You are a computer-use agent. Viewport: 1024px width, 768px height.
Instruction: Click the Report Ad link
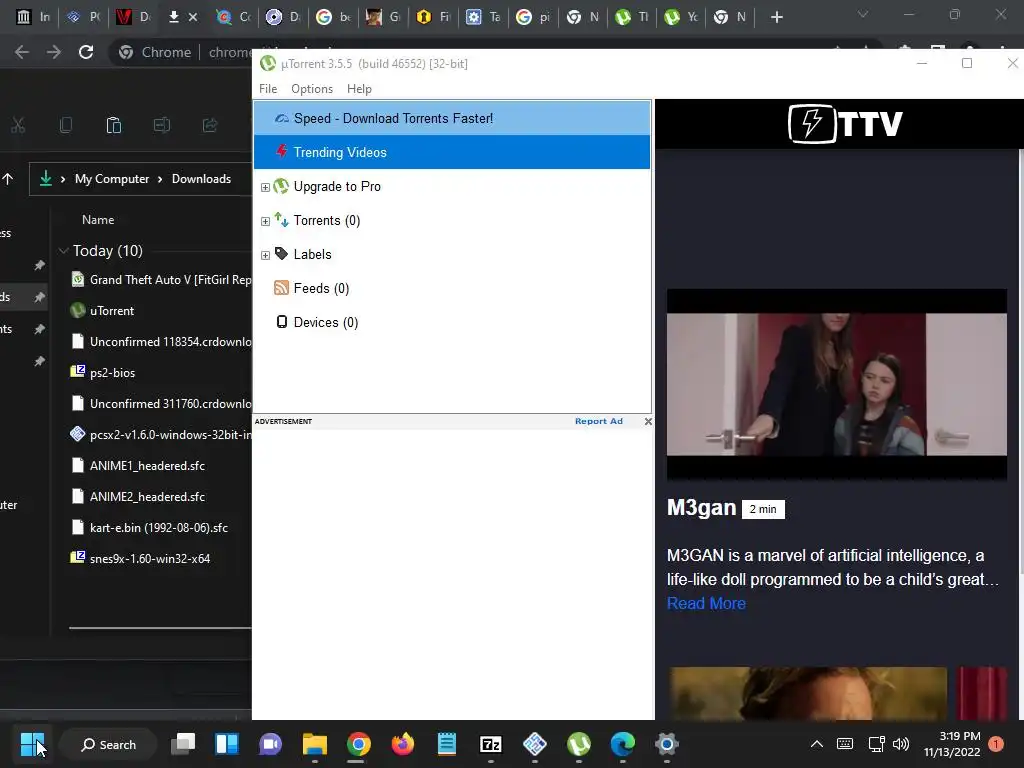[599, 421]
